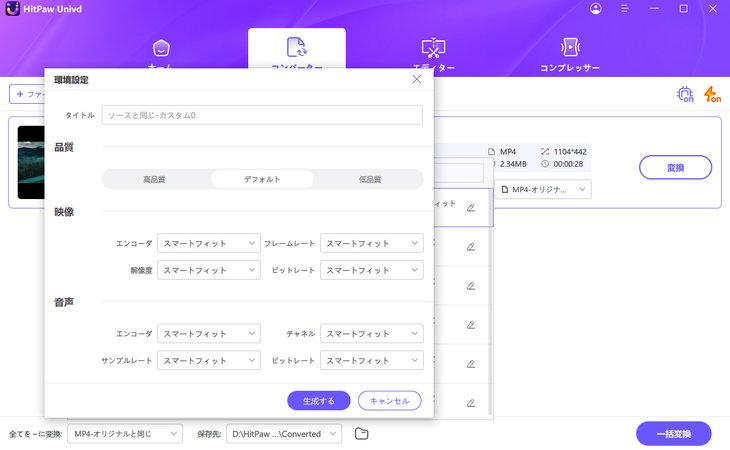Click the video thumbnail preview
The image size is (730, 450).
[x=31, y=162]
